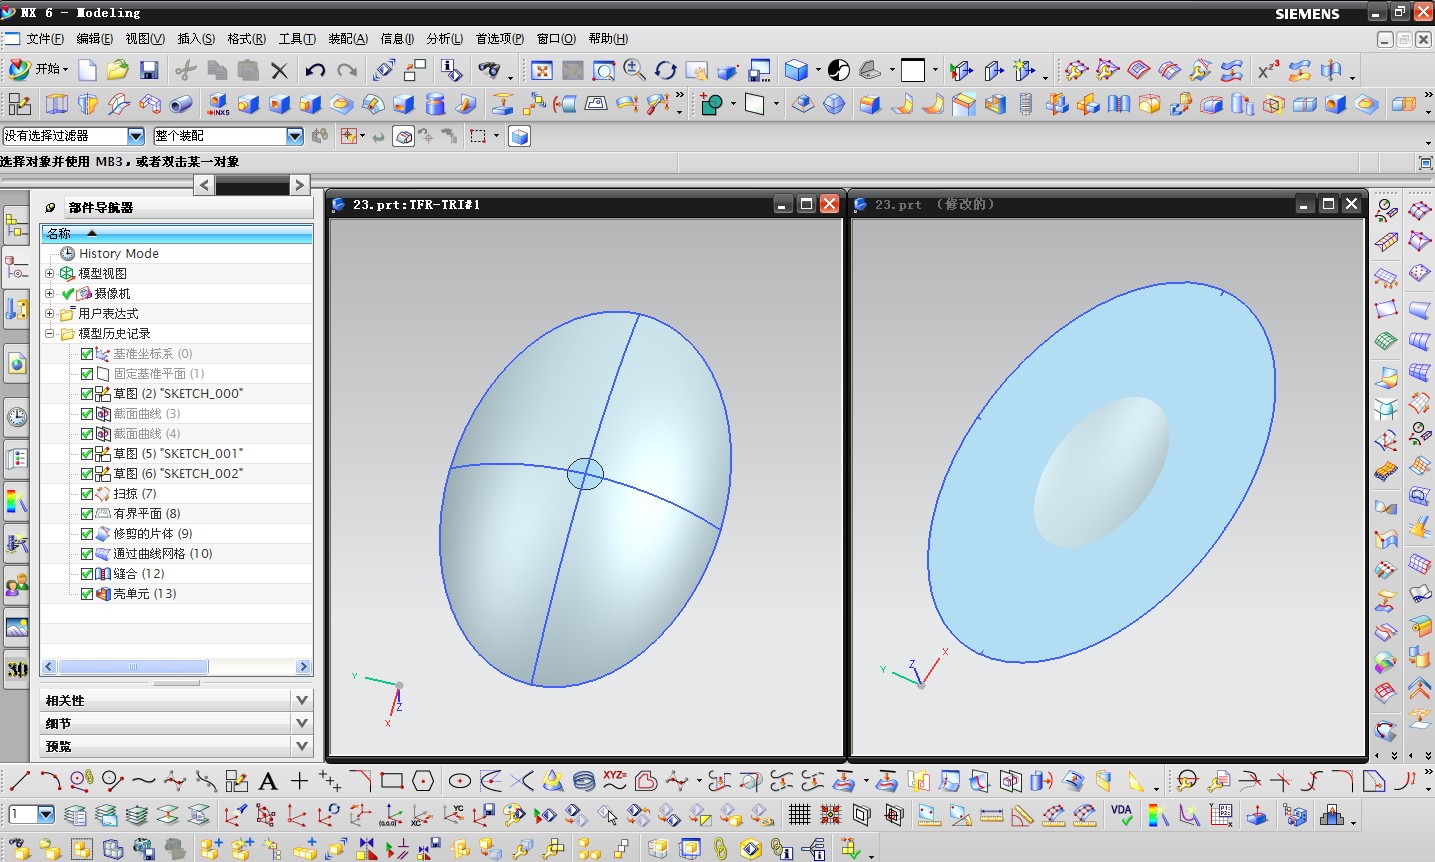Open a file using the folder icon

(118, 70)
